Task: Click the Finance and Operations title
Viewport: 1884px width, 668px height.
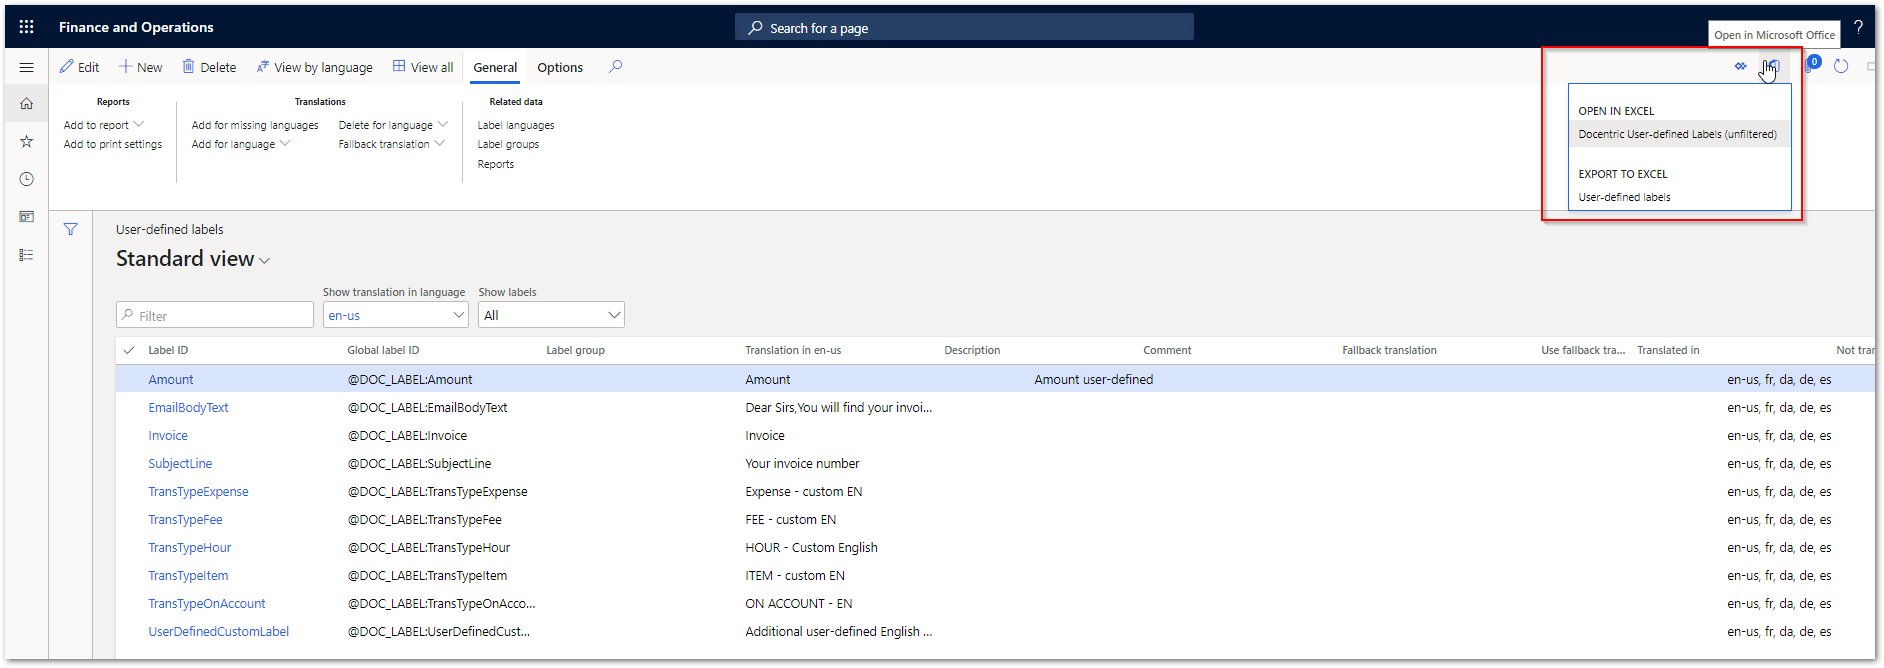Action: pyautogui.click(x=136, y=27)
